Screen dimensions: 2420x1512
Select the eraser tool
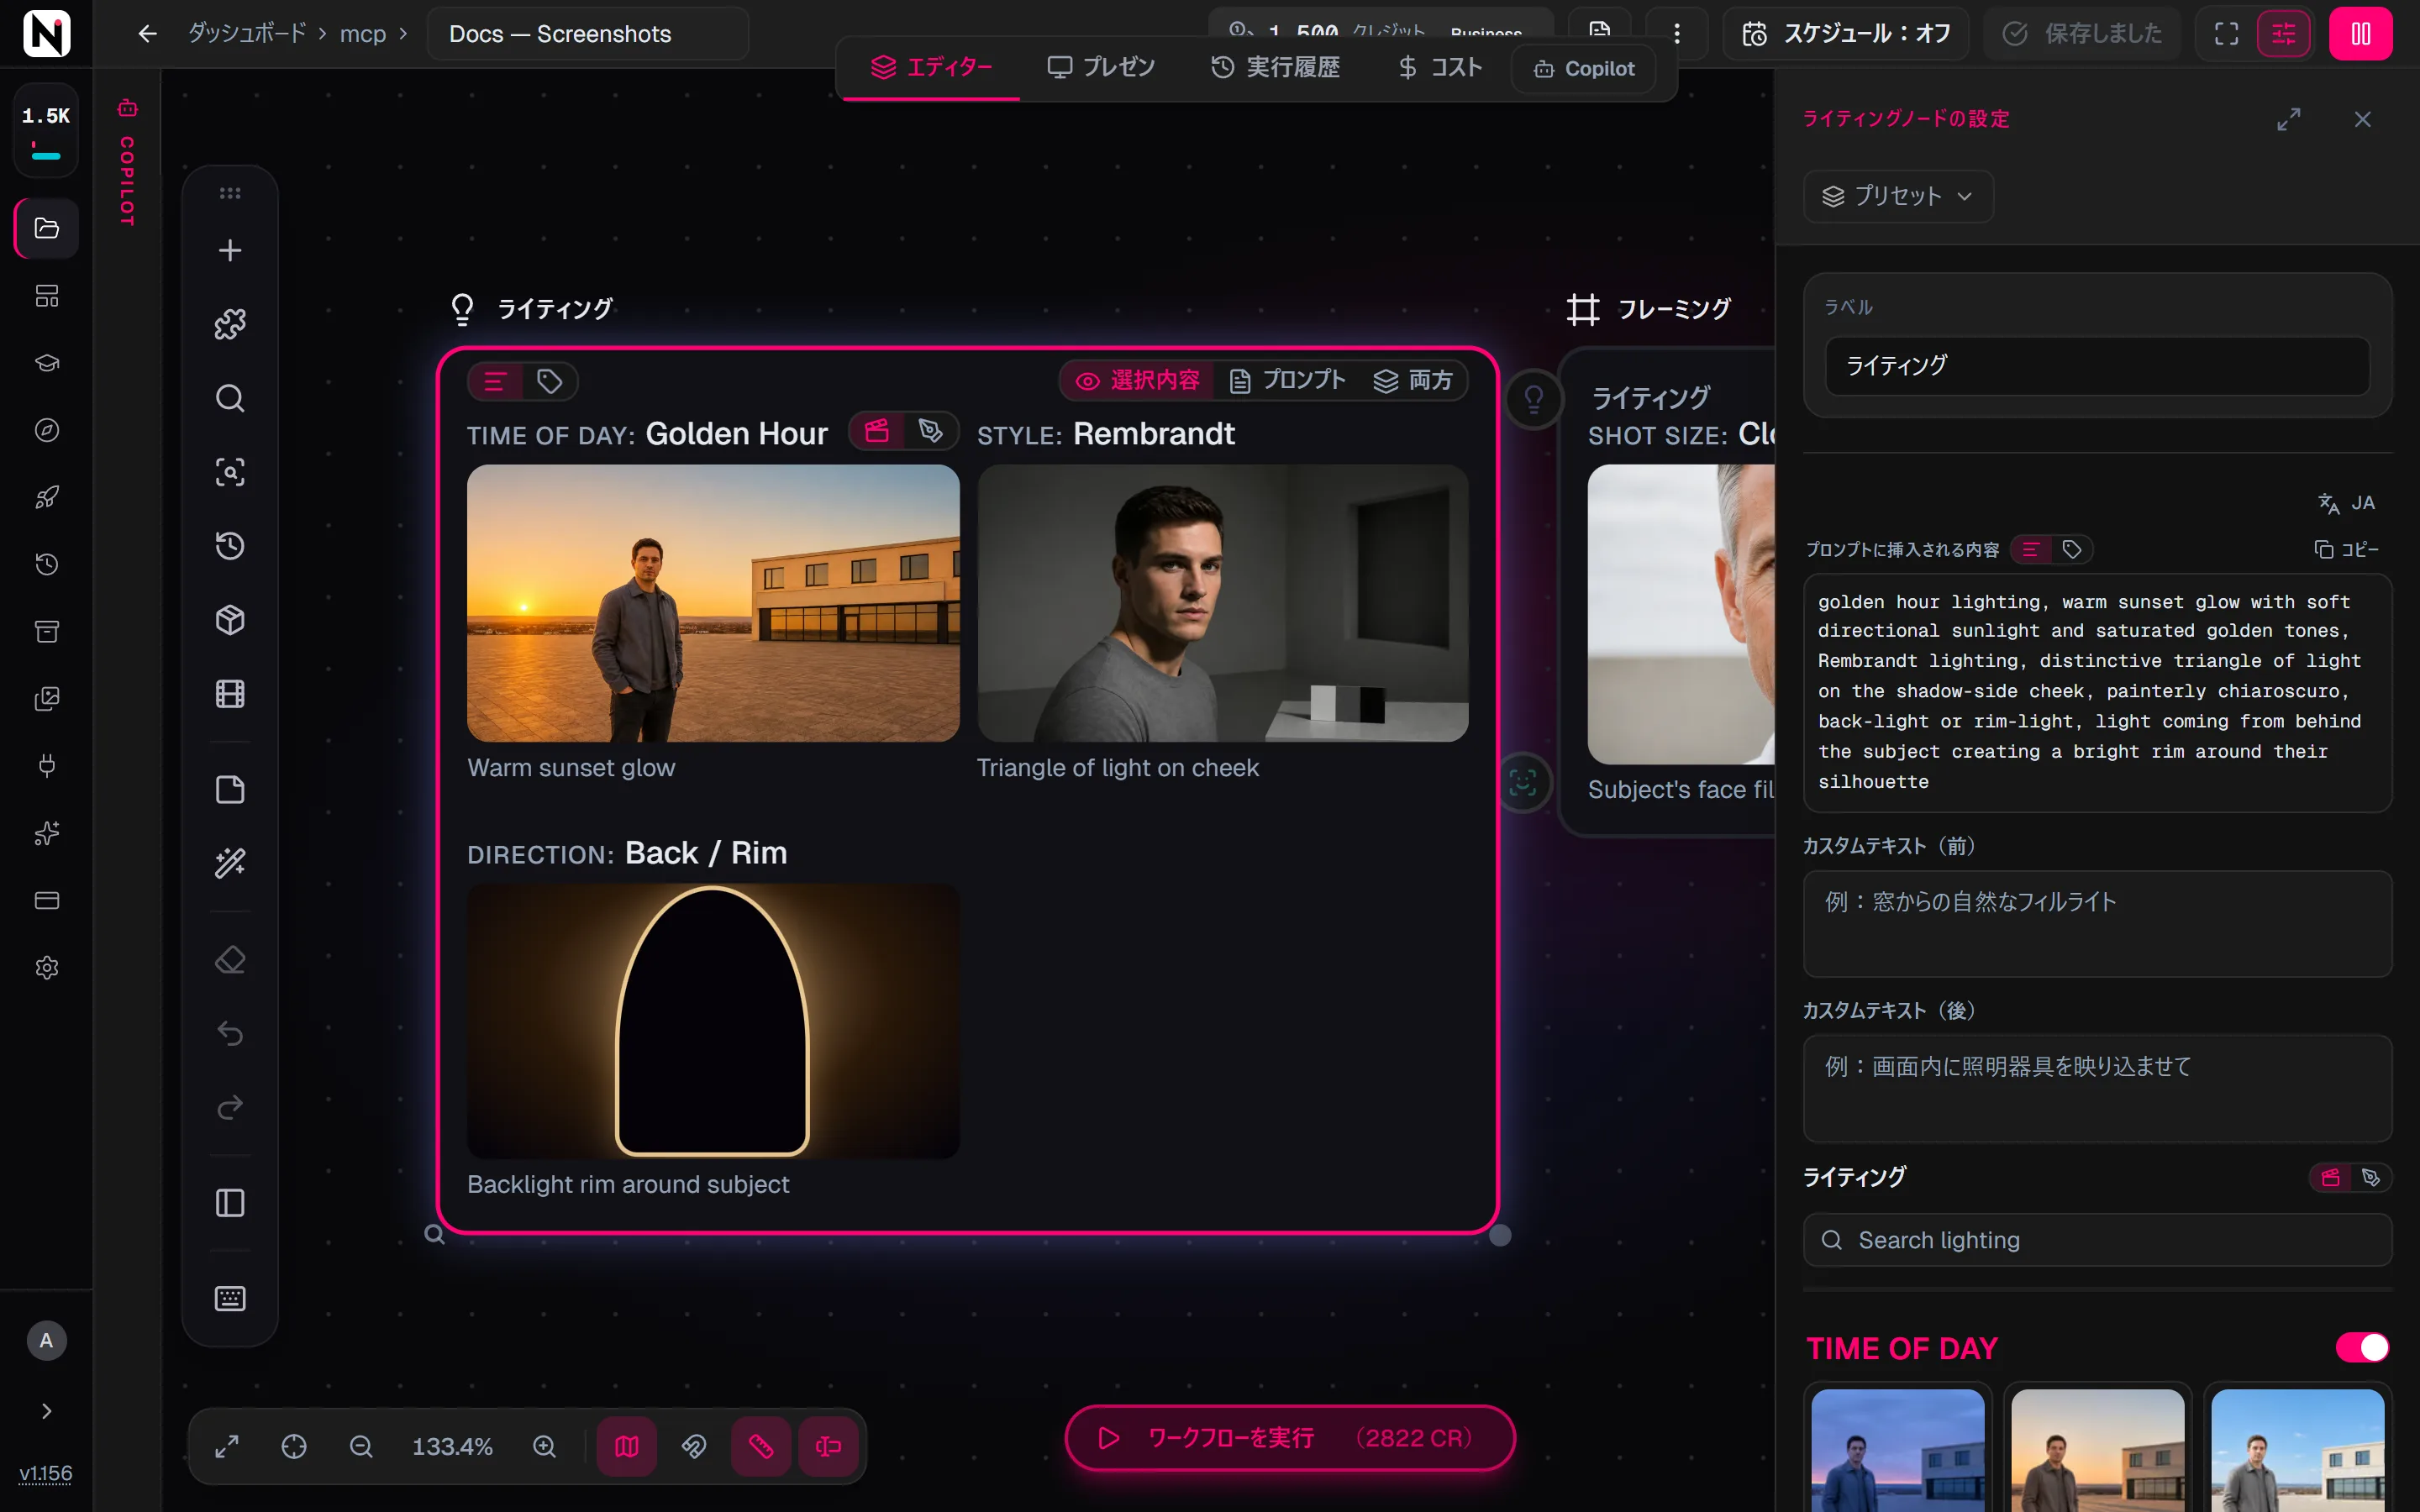pyautogui.click(x=230, y=960)
